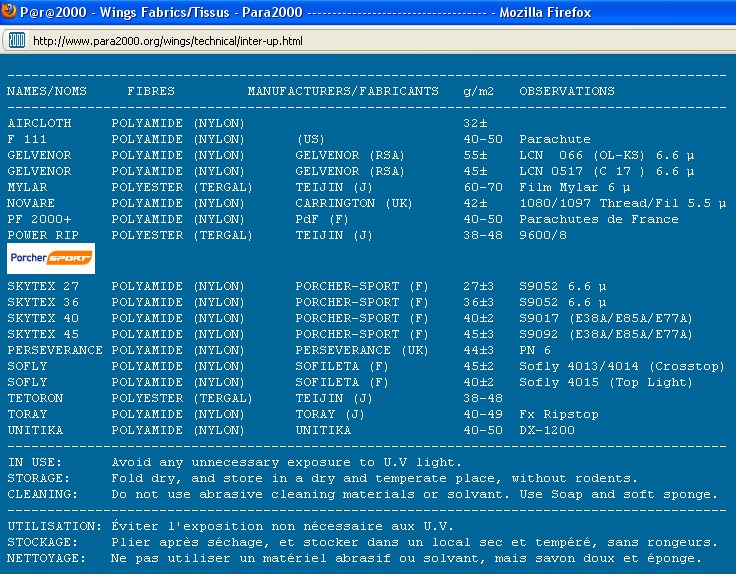Click the CLEANING: label
The height and width of the screenshot is (574, 736).
[43, 494]
